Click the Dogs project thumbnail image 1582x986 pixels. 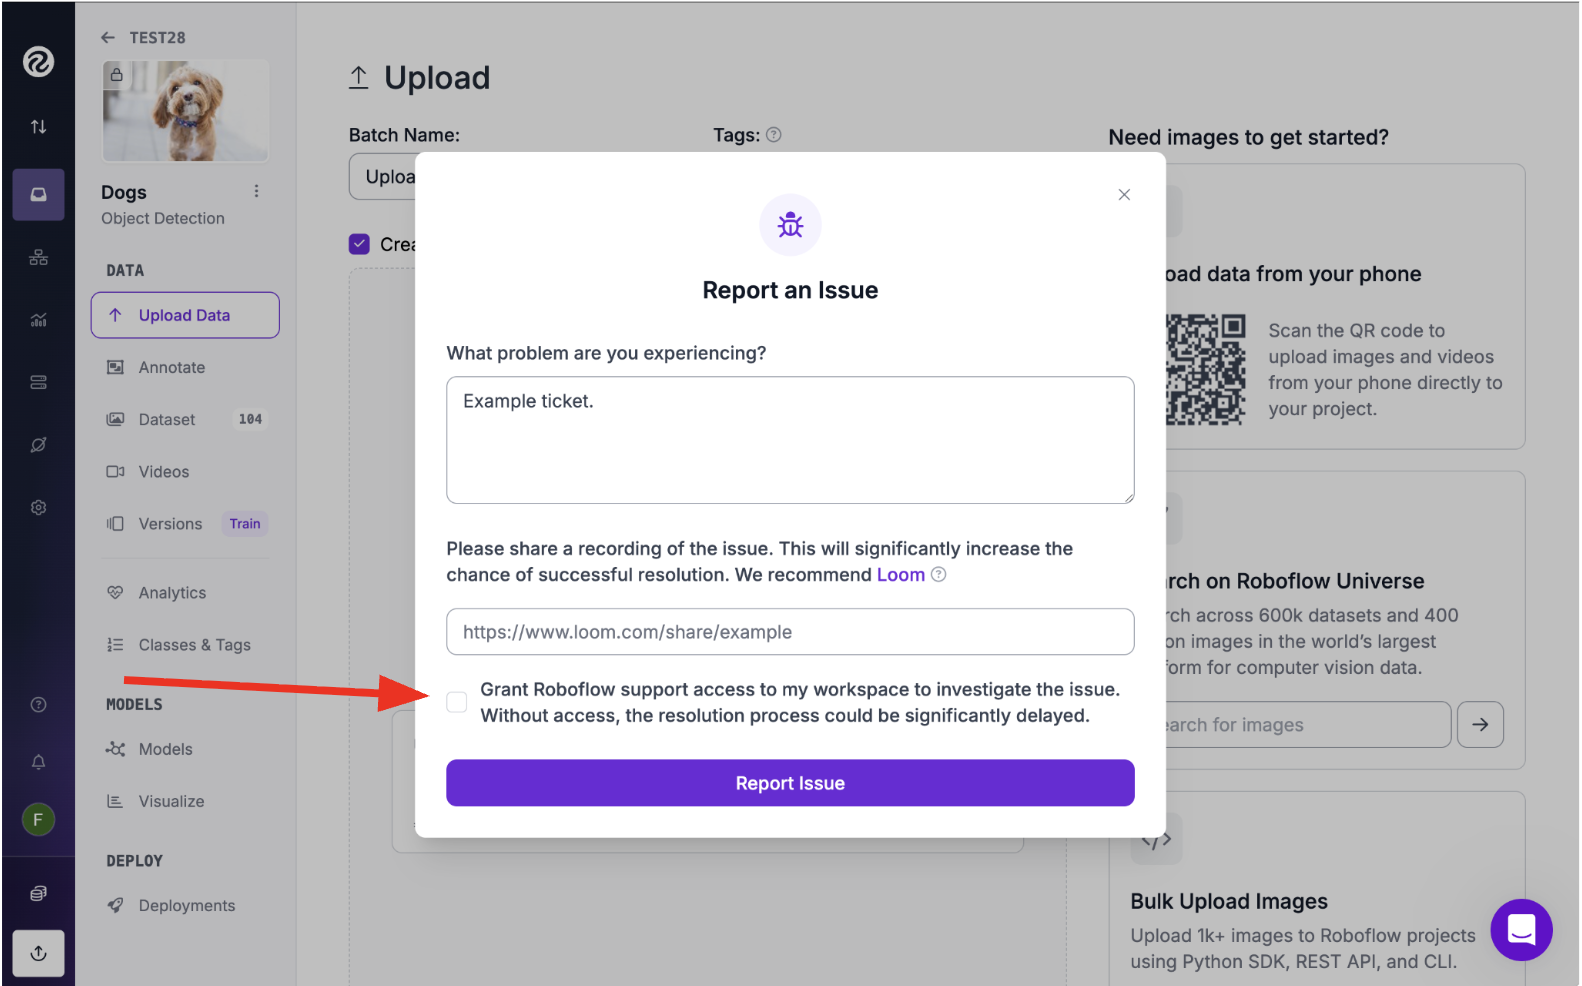coord(185,111)
